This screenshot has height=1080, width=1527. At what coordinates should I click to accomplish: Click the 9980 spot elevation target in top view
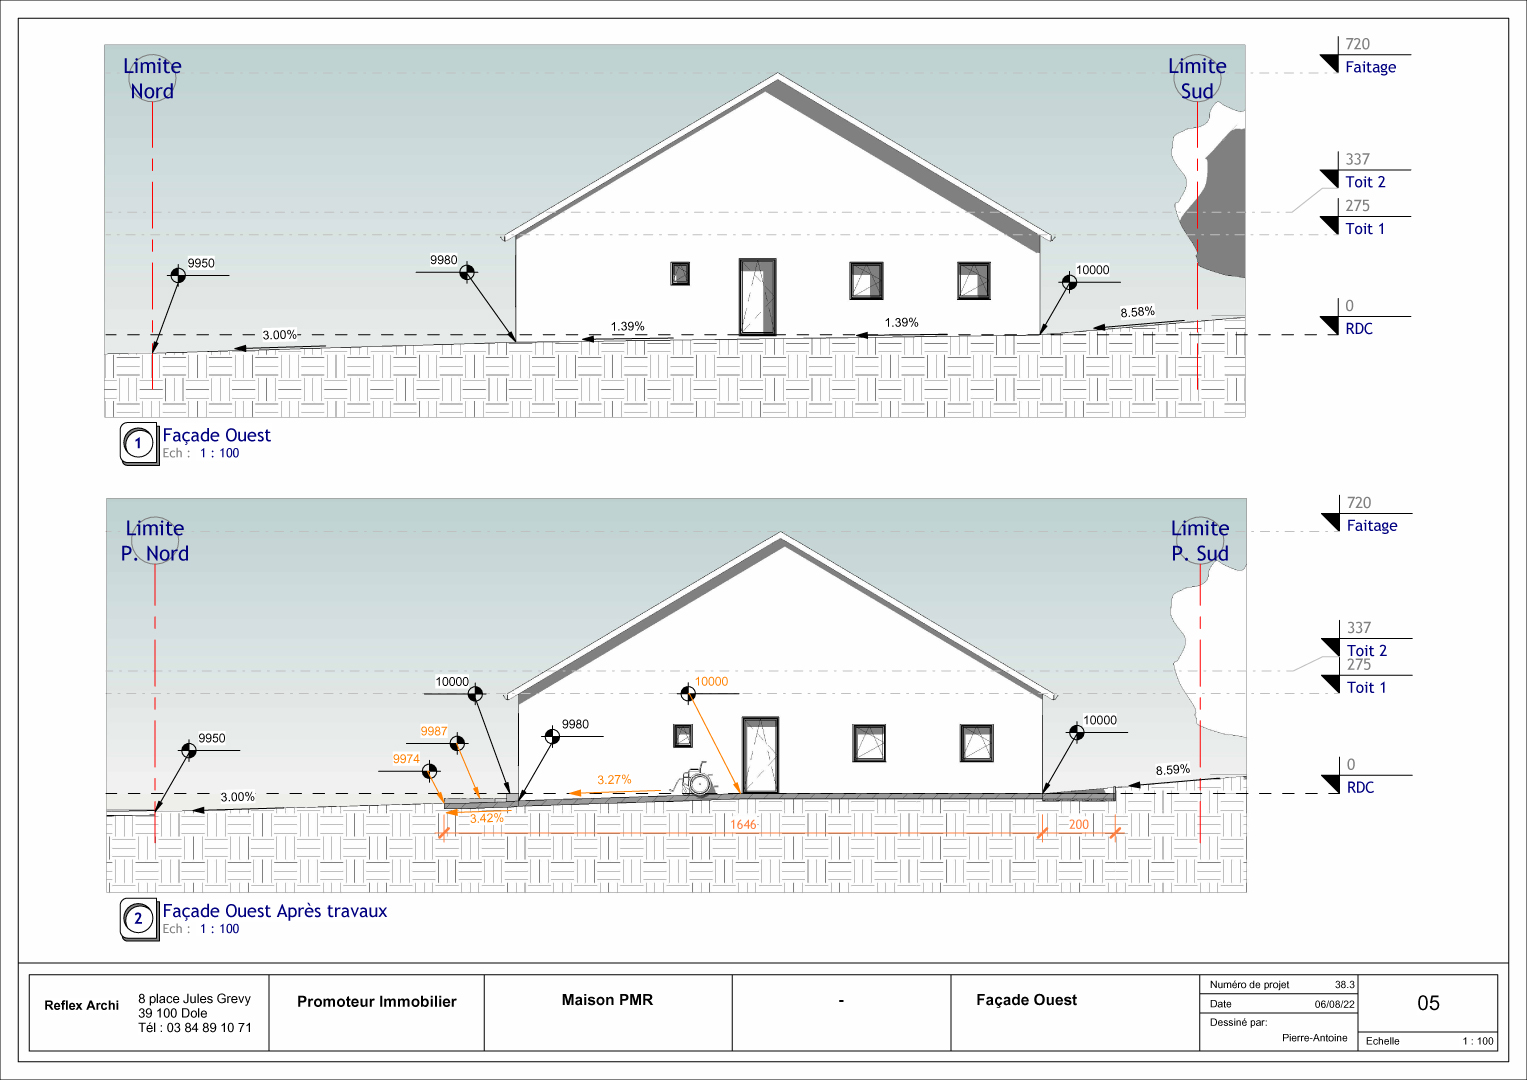(x=466, y=273)
